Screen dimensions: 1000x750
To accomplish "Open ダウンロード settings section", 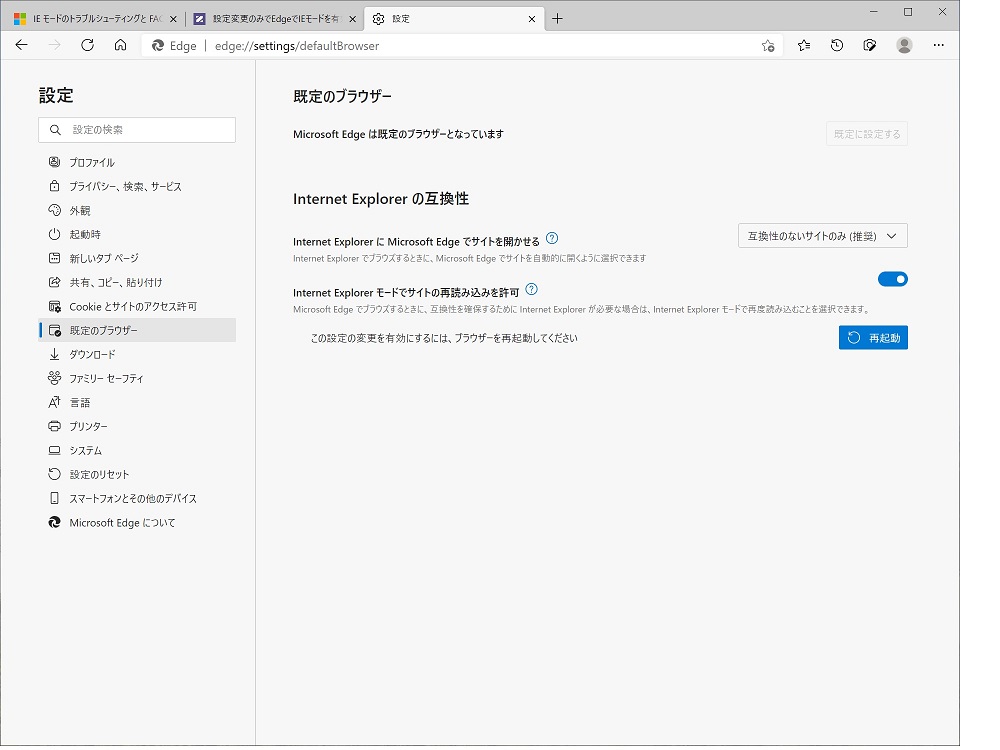I will pos(136,355).
